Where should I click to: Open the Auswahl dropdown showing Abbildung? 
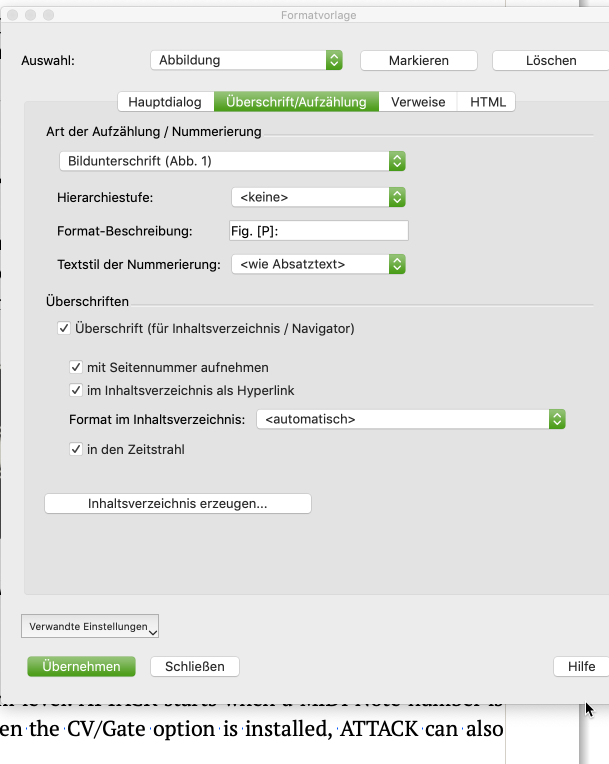pos(246,60)
